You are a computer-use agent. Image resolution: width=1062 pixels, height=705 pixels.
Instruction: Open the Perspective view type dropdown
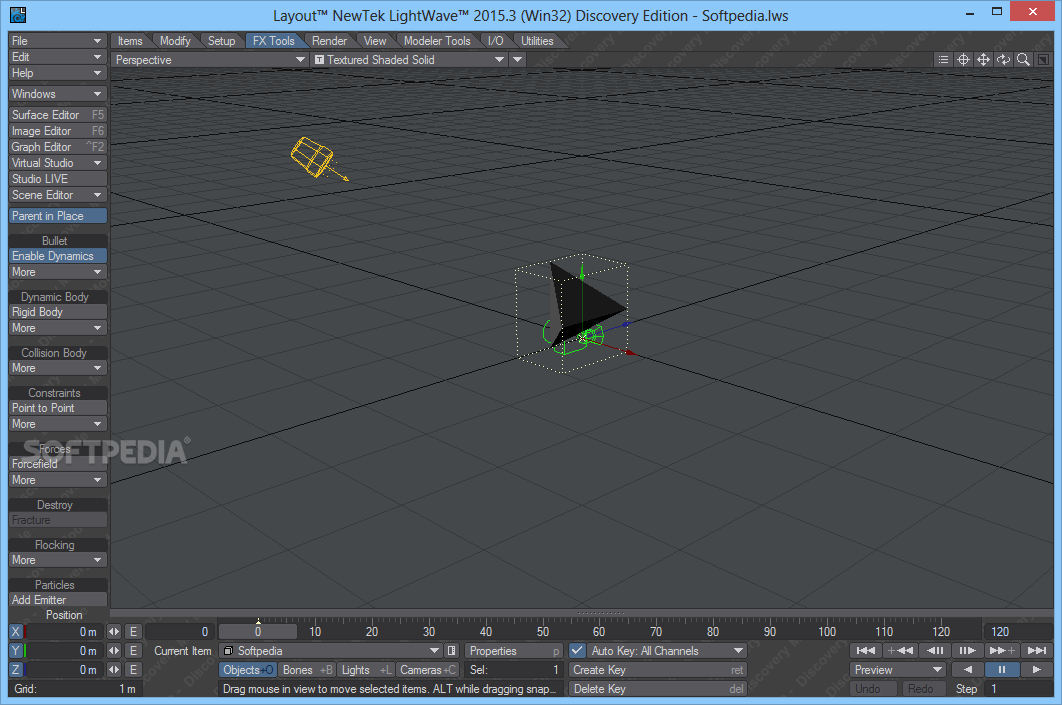[x=210, y=60]
